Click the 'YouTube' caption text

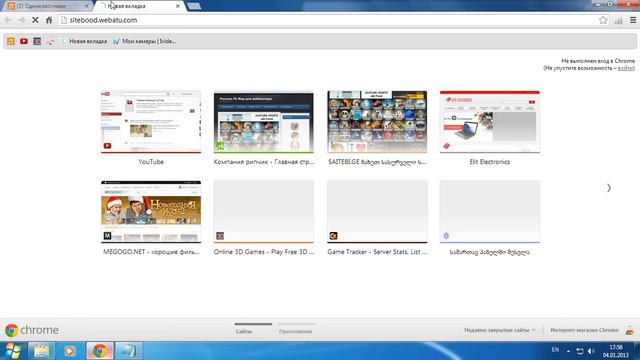(151, 162)
